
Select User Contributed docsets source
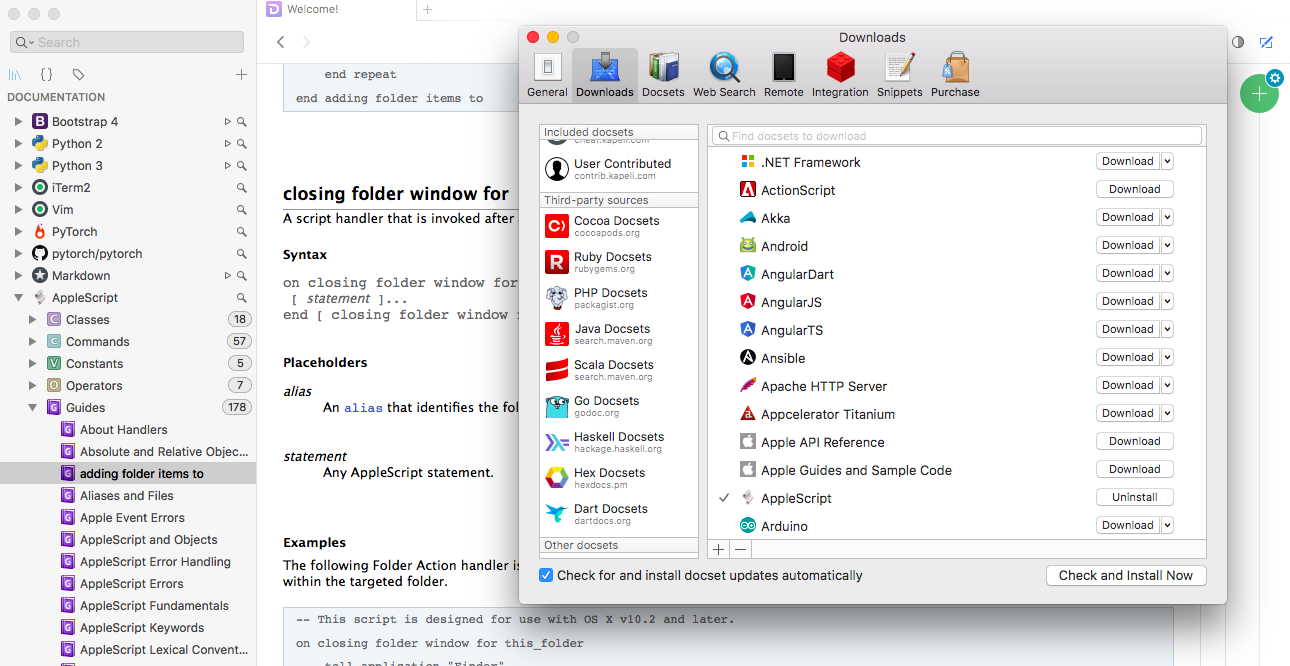[x=618, y=169]
